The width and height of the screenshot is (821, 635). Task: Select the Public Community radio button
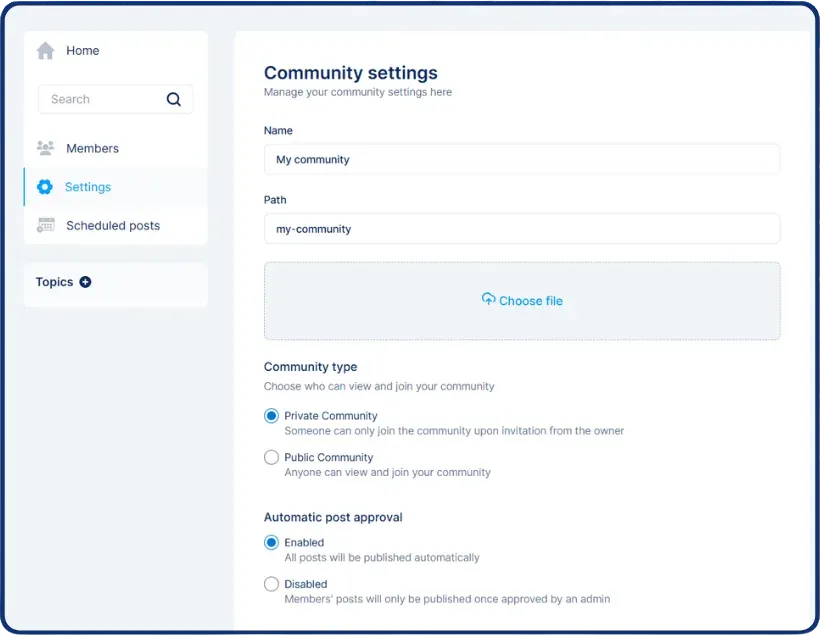[271, 457]
